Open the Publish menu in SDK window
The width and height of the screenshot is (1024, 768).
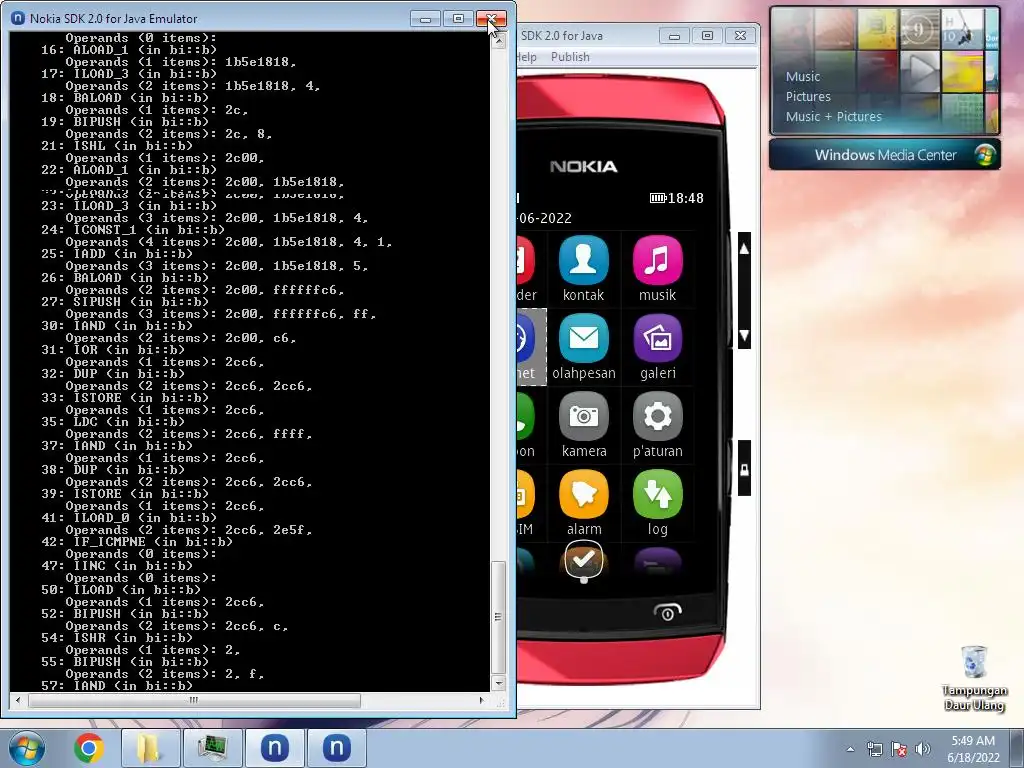[x=569, y=57]
